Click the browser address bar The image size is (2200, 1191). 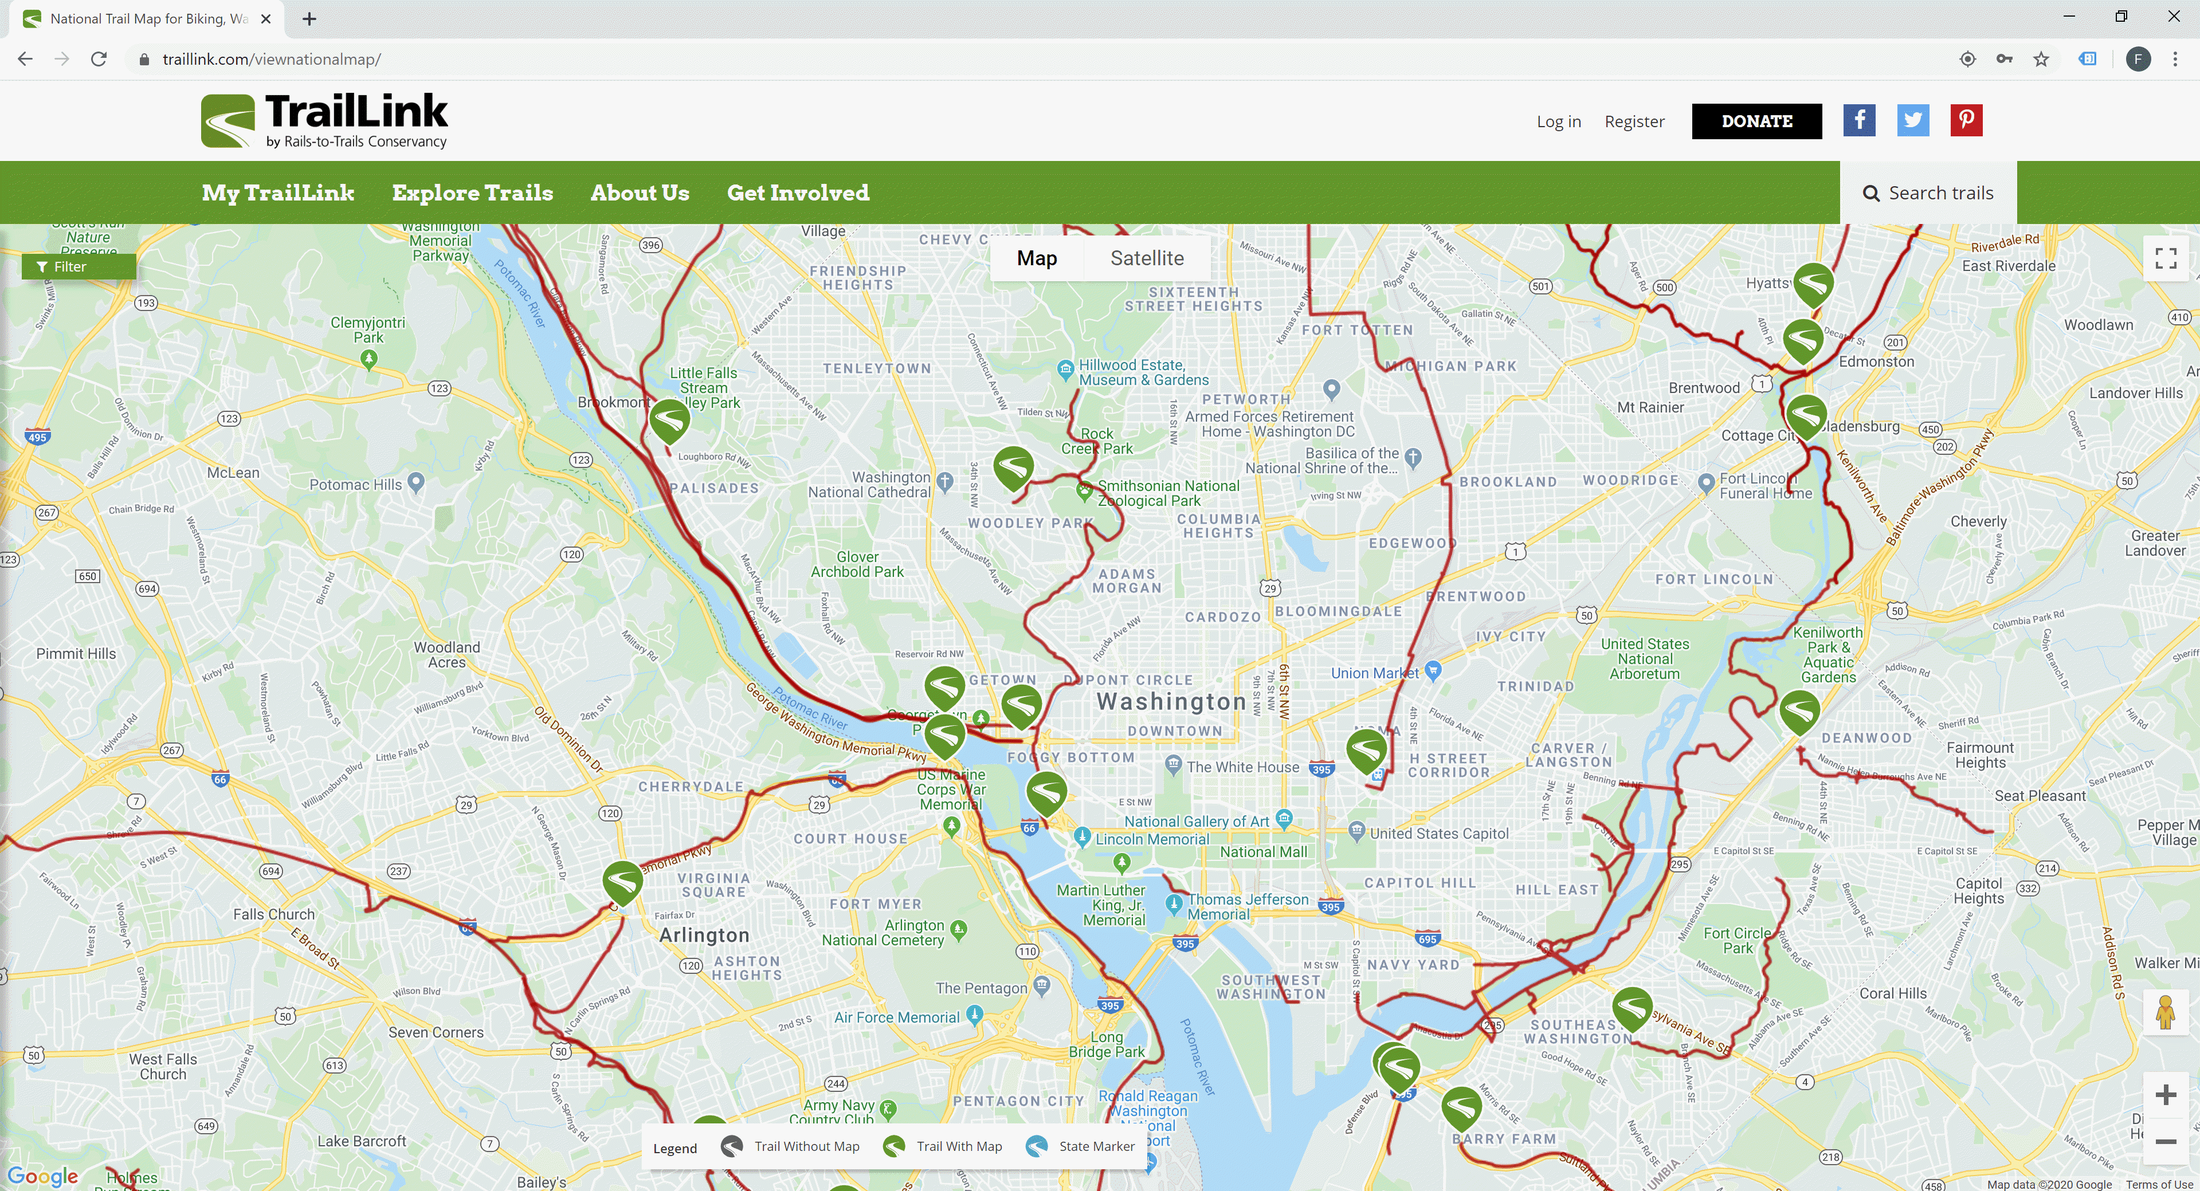(x=1040, y=59)
